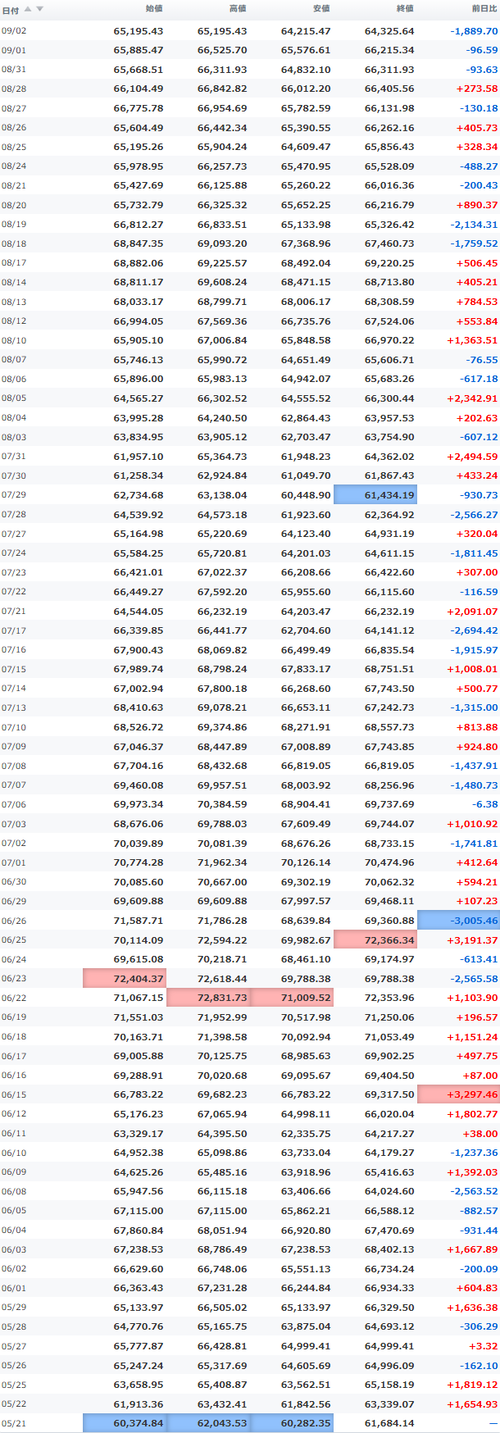
Task: Click the 終値 column header
Action: pos(404,9)
